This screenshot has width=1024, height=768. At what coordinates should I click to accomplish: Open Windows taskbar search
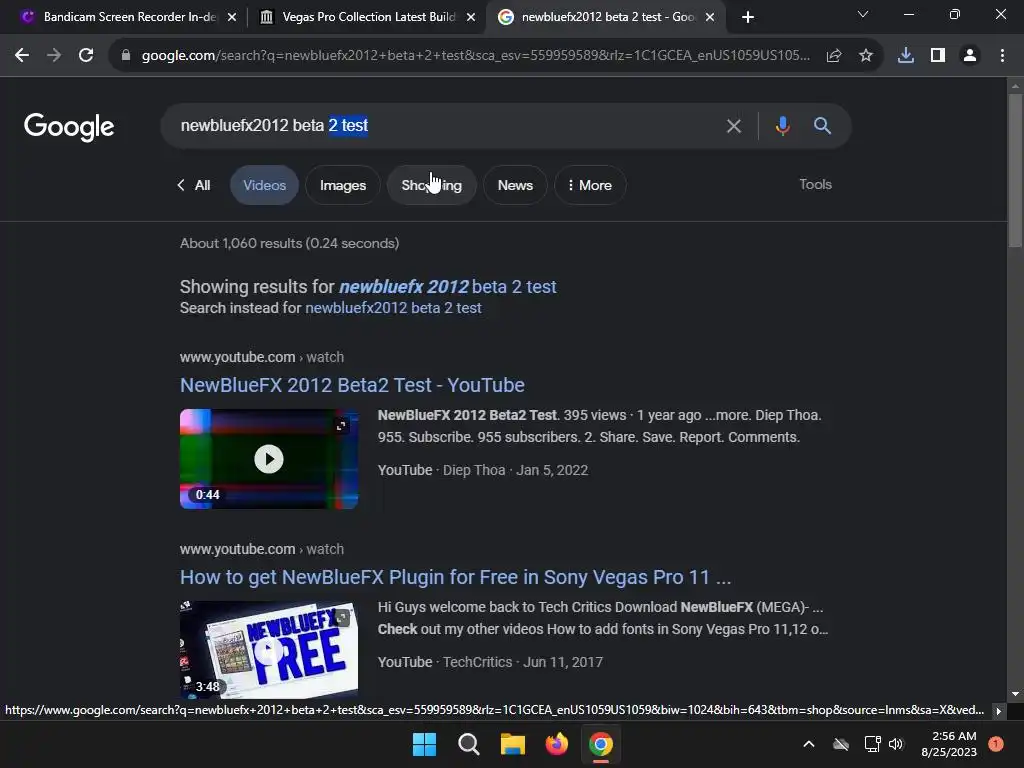coord(468,744)
